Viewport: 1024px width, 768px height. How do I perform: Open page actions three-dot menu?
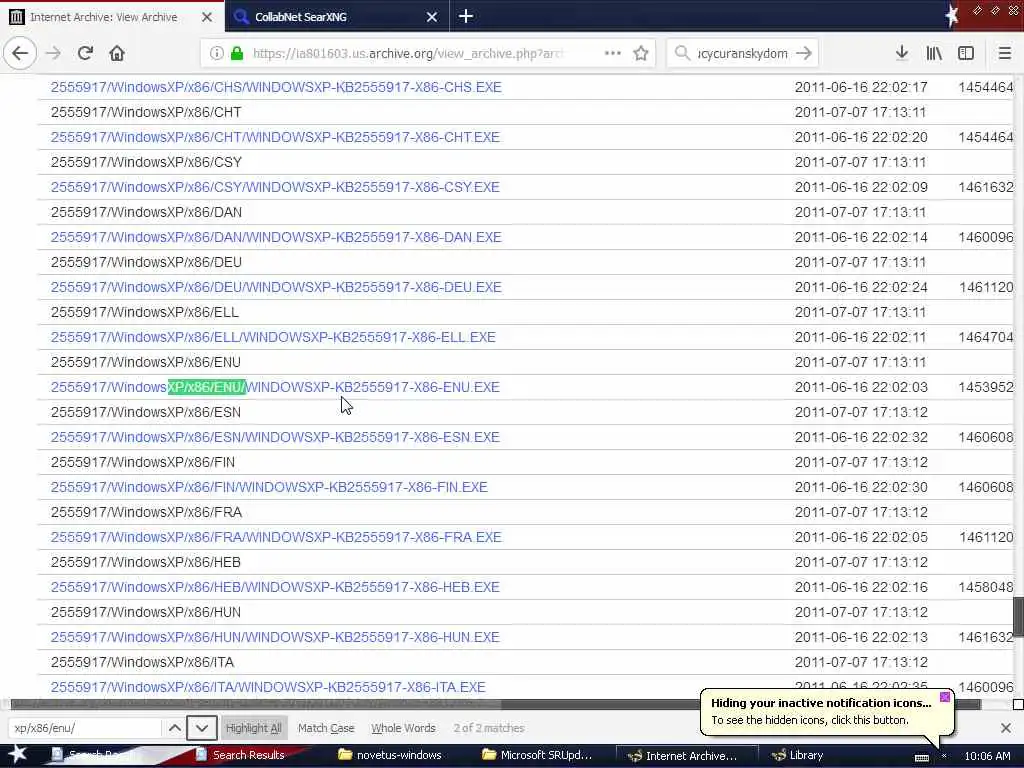coord(613,53)
